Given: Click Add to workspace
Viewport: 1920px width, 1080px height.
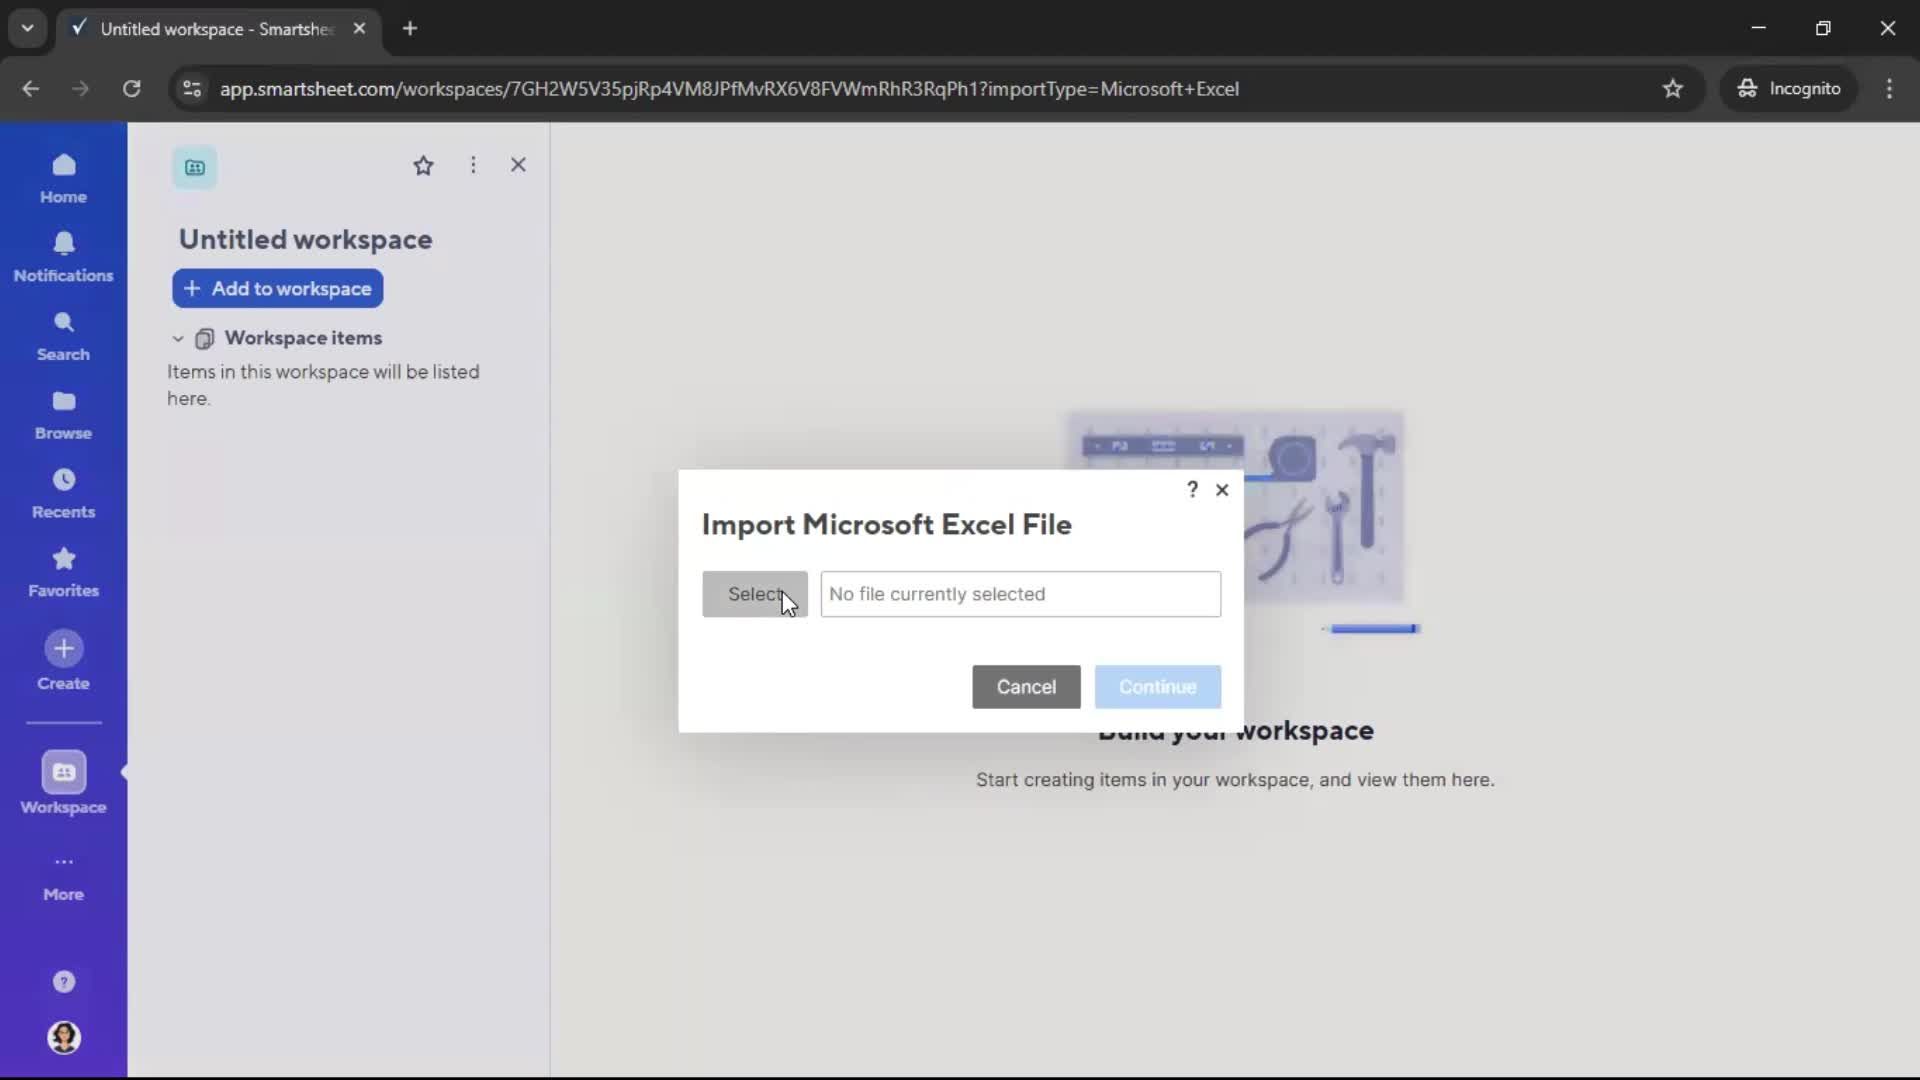Looking at the screenshot, I should tap(277, 289).
